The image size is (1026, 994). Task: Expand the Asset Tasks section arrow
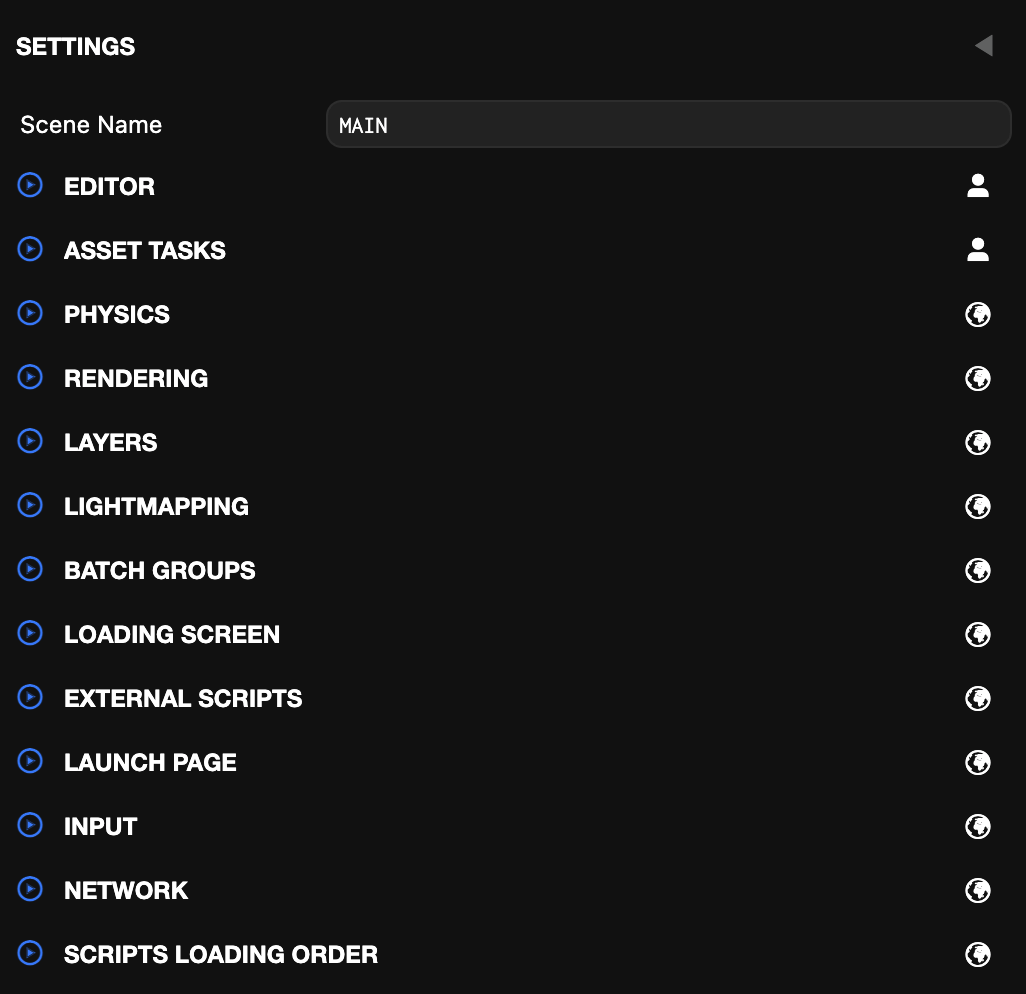click(31, 249)
